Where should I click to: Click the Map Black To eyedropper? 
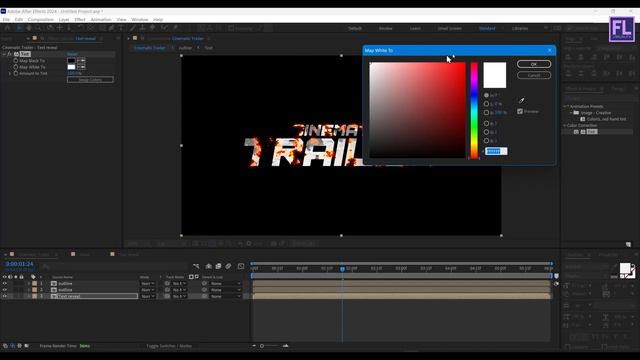[81, 60]
